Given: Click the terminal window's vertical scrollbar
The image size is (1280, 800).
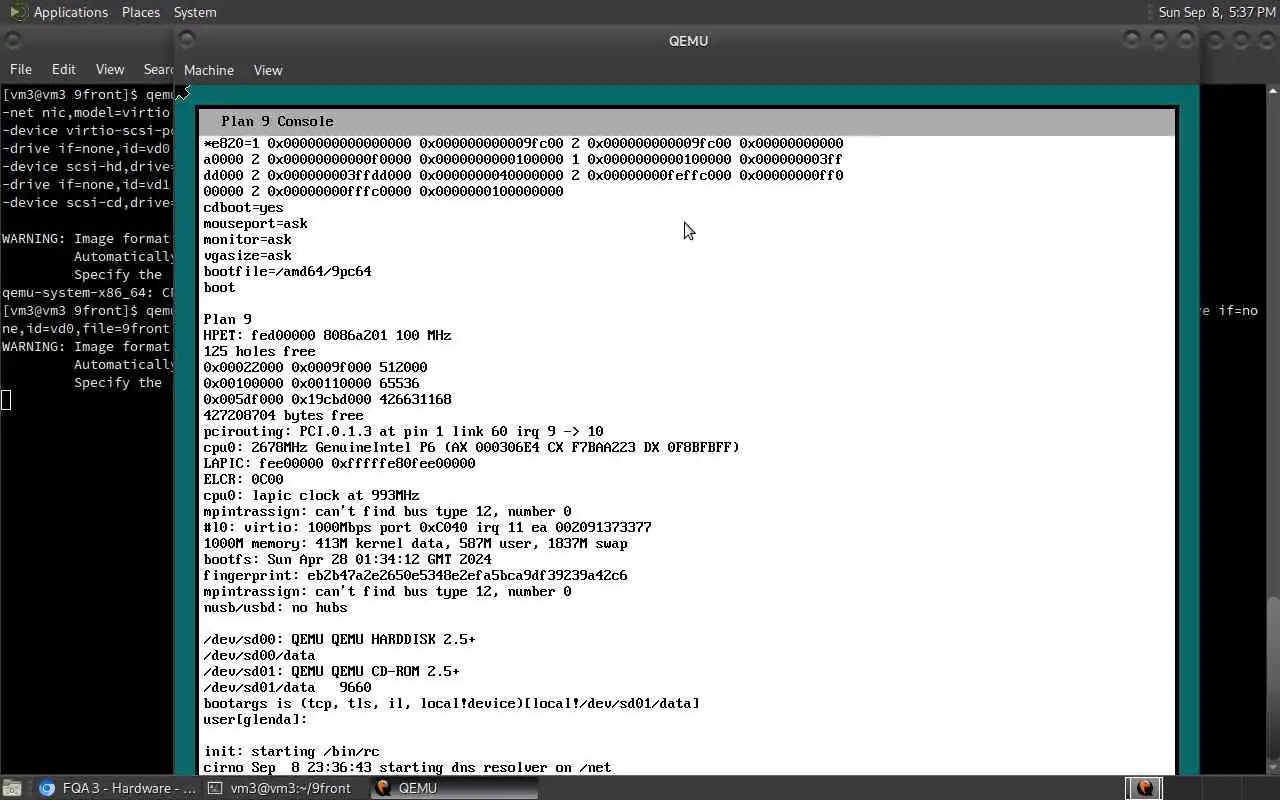Looking at the screenshot, I should (x=1273, y=430).
